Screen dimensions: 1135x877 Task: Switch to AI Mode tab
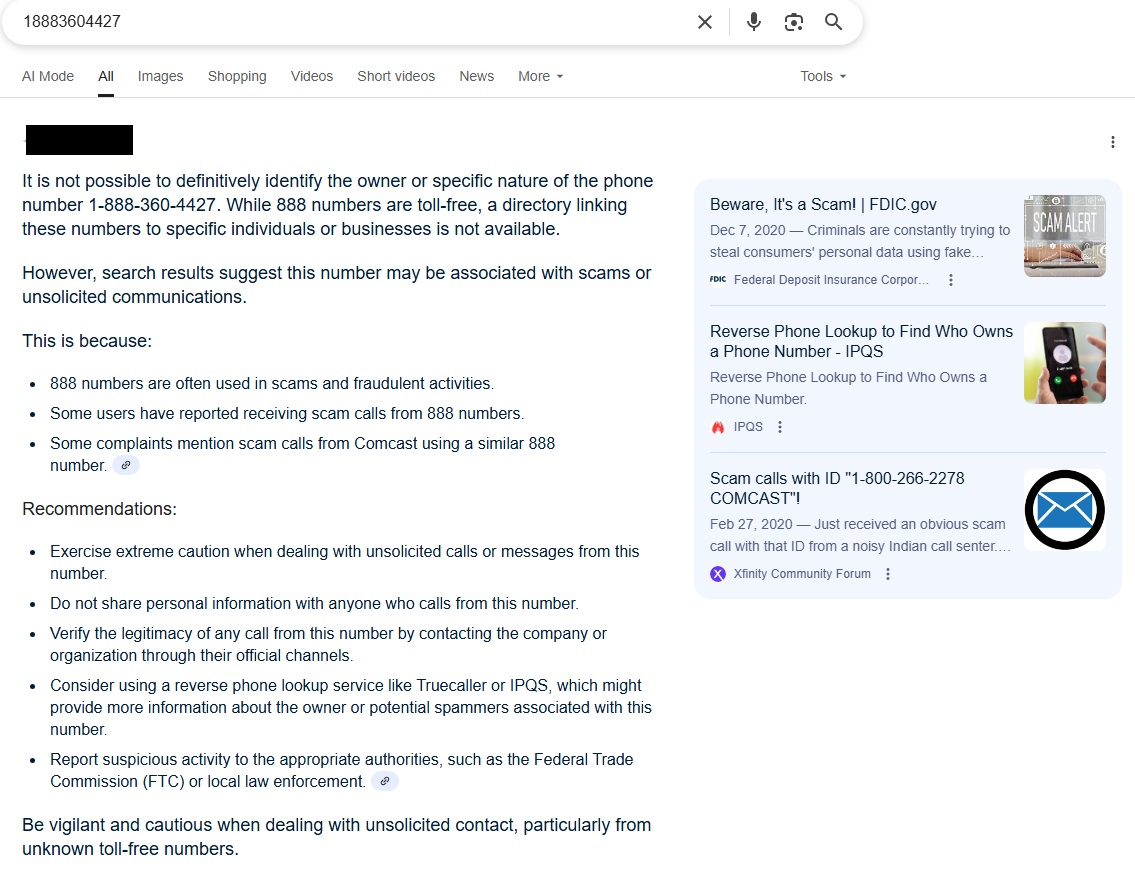[x=48, y=76]
